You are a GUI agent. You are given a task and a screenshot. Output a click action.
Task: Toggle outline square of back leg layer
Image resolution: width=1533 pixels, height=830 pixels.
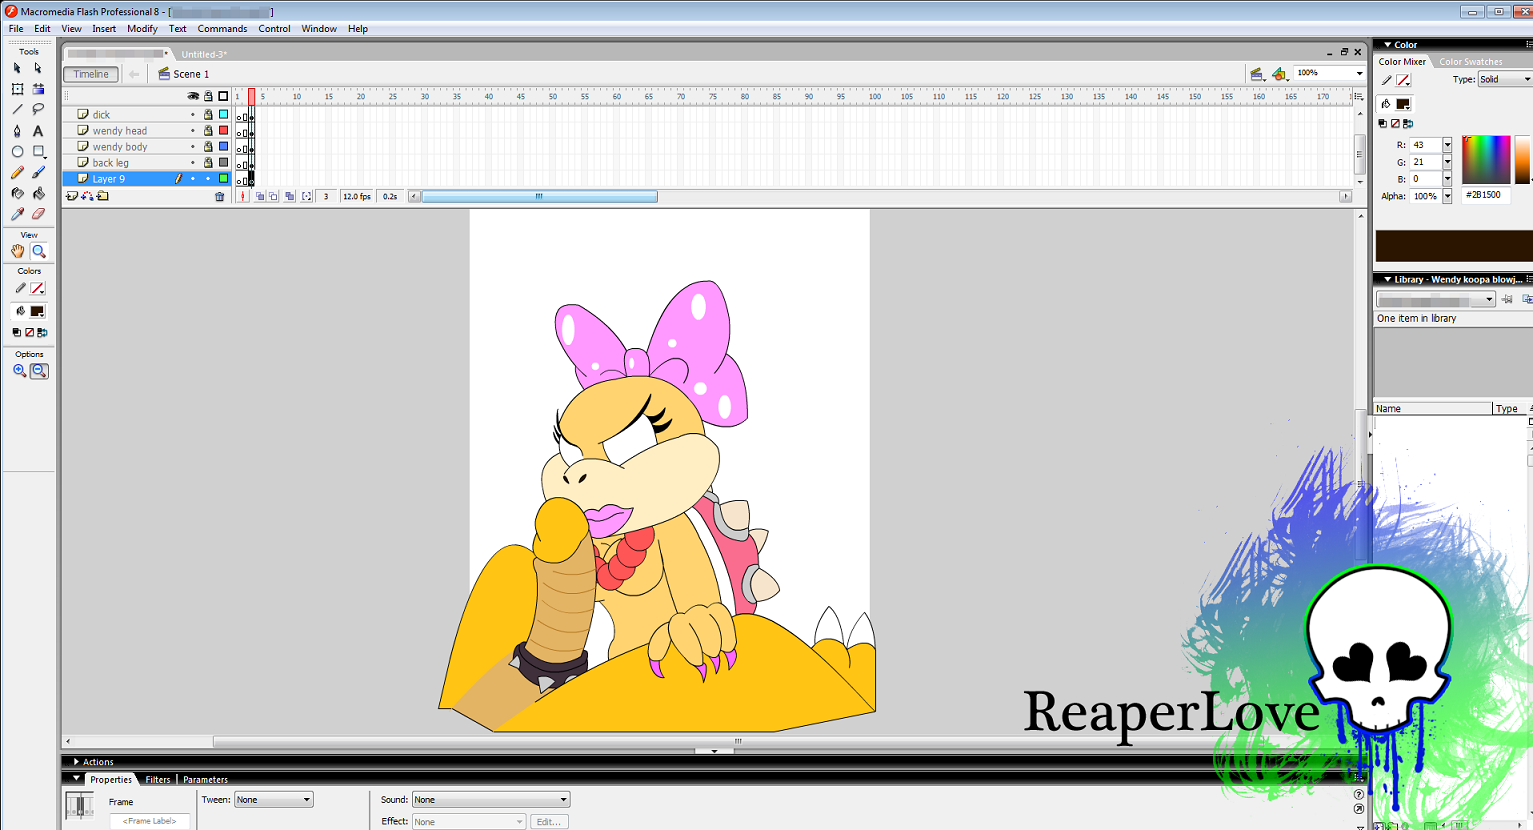click(223, 162)
